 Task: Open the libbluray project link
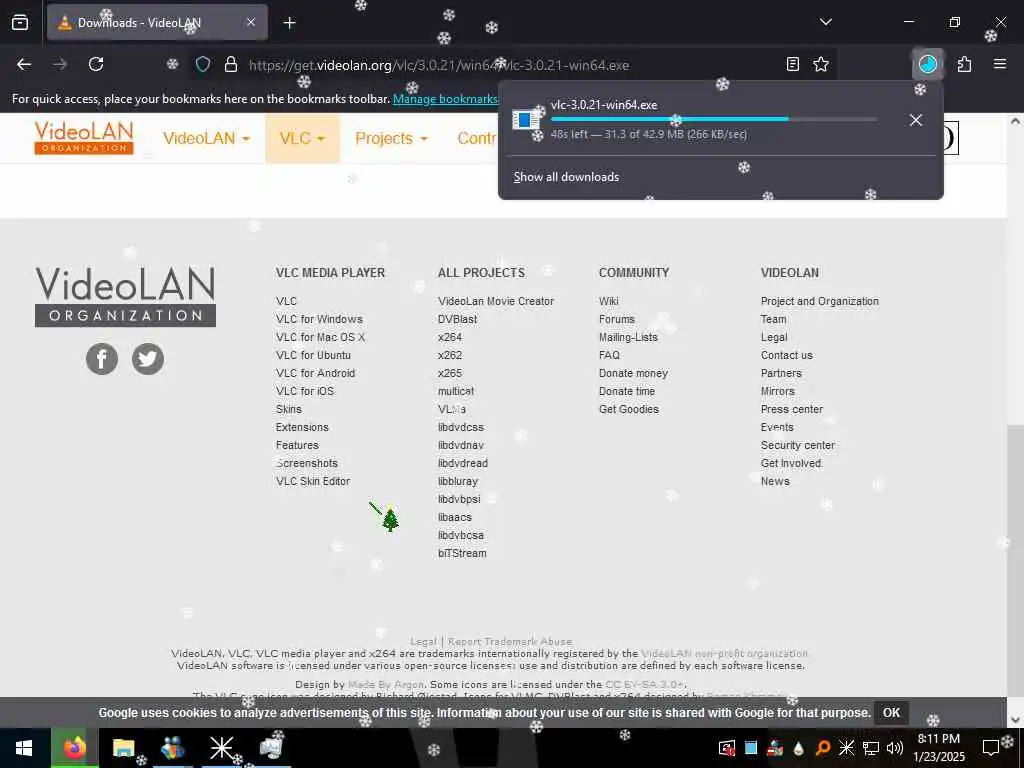tap(458, 481)
